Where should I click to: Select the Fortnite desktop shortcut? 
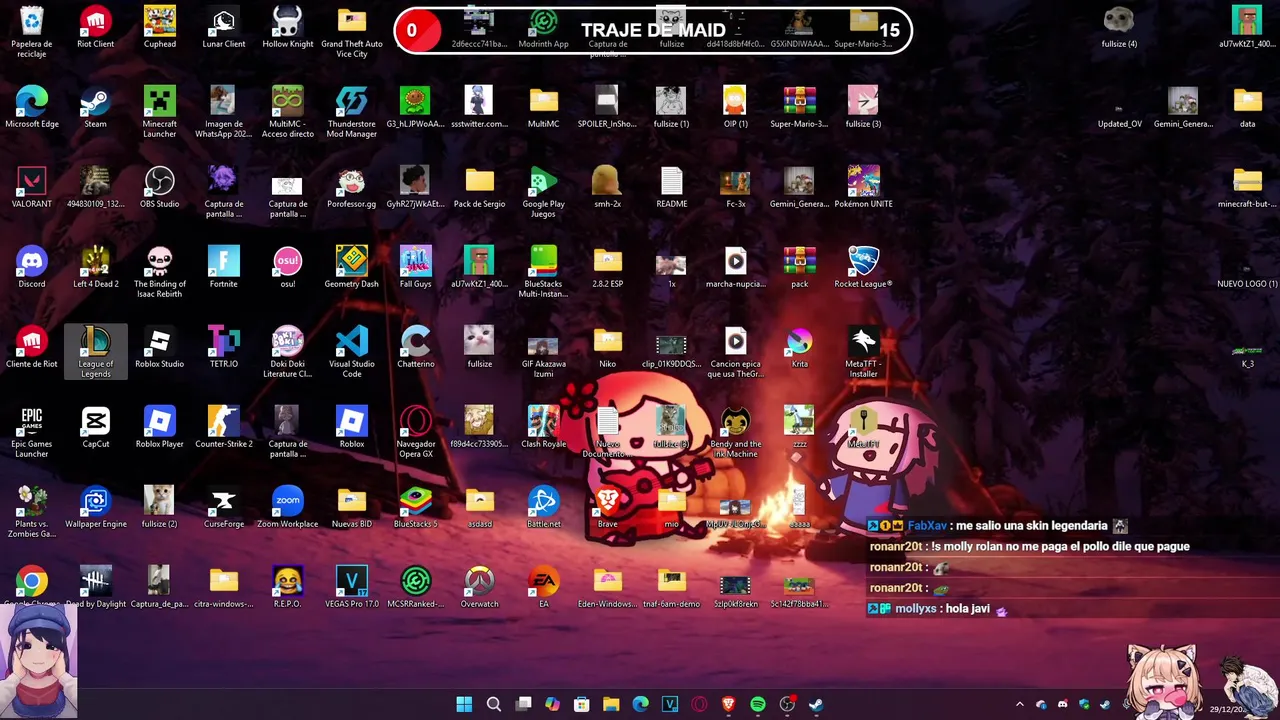pos(224,267)
